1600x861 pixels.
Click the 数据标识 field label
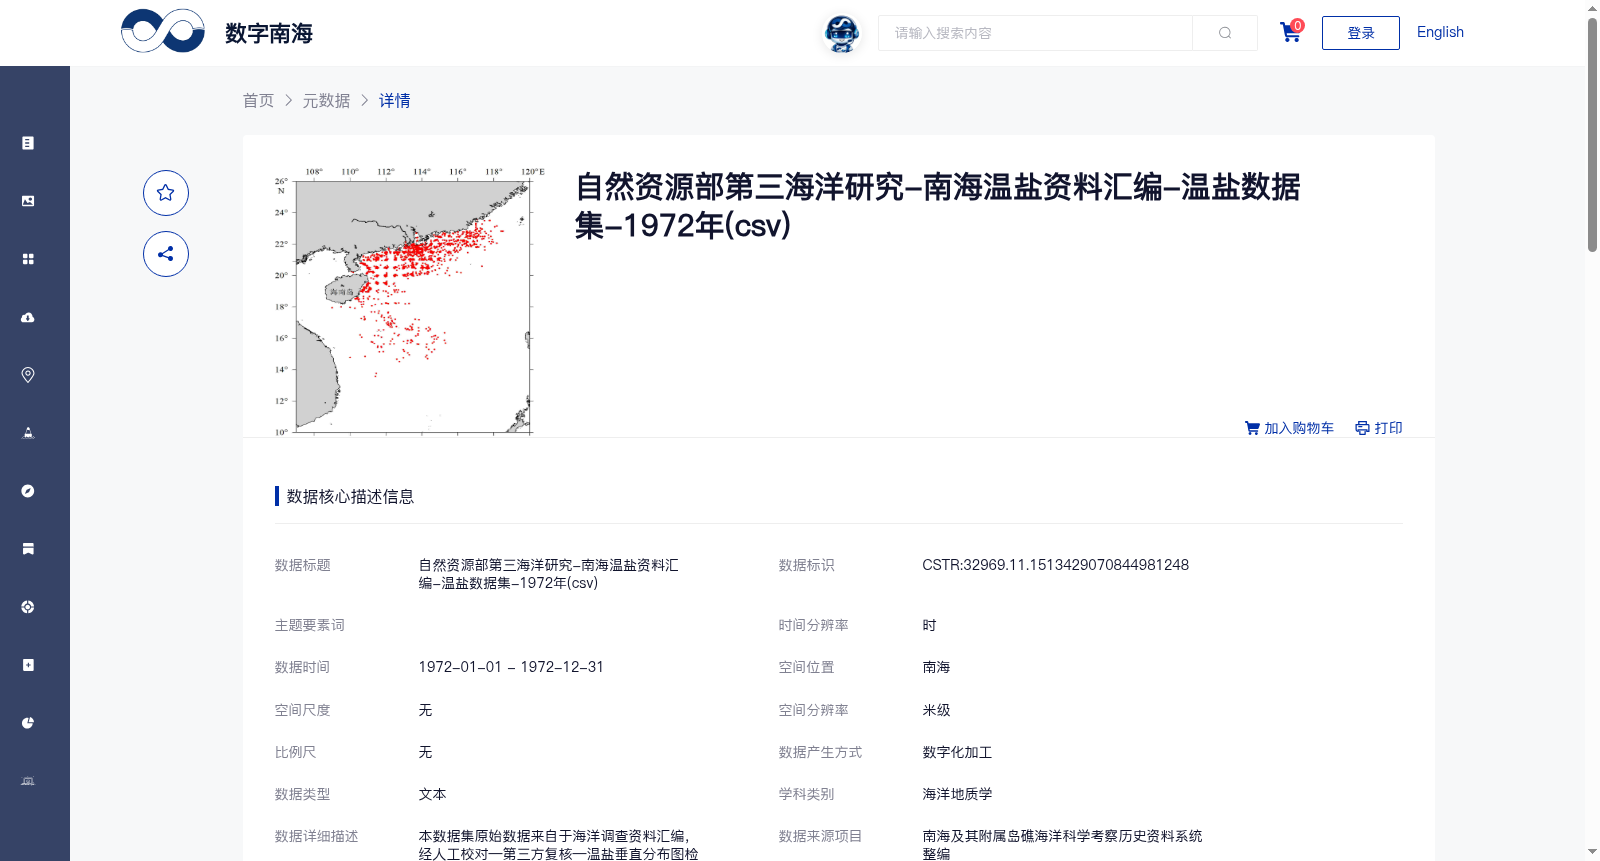tap(807, 565)
